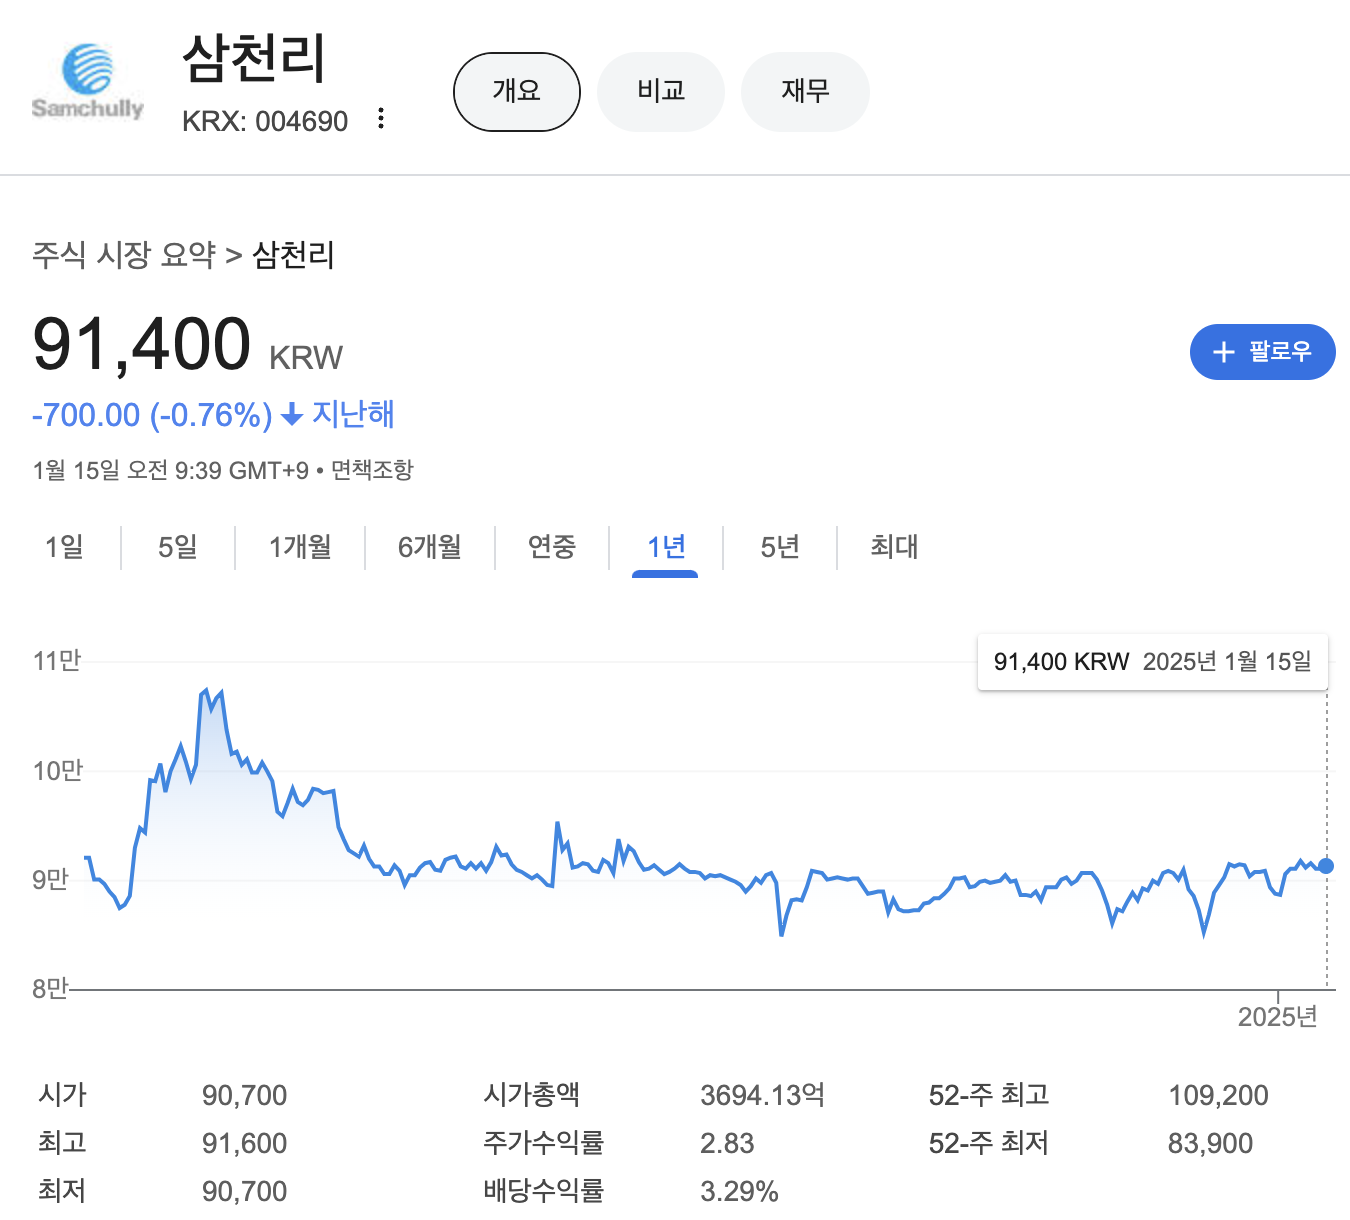The image size is (1350, 1220).
Task: Click the blue chart endpoint dot
Action: (1326, 866)
